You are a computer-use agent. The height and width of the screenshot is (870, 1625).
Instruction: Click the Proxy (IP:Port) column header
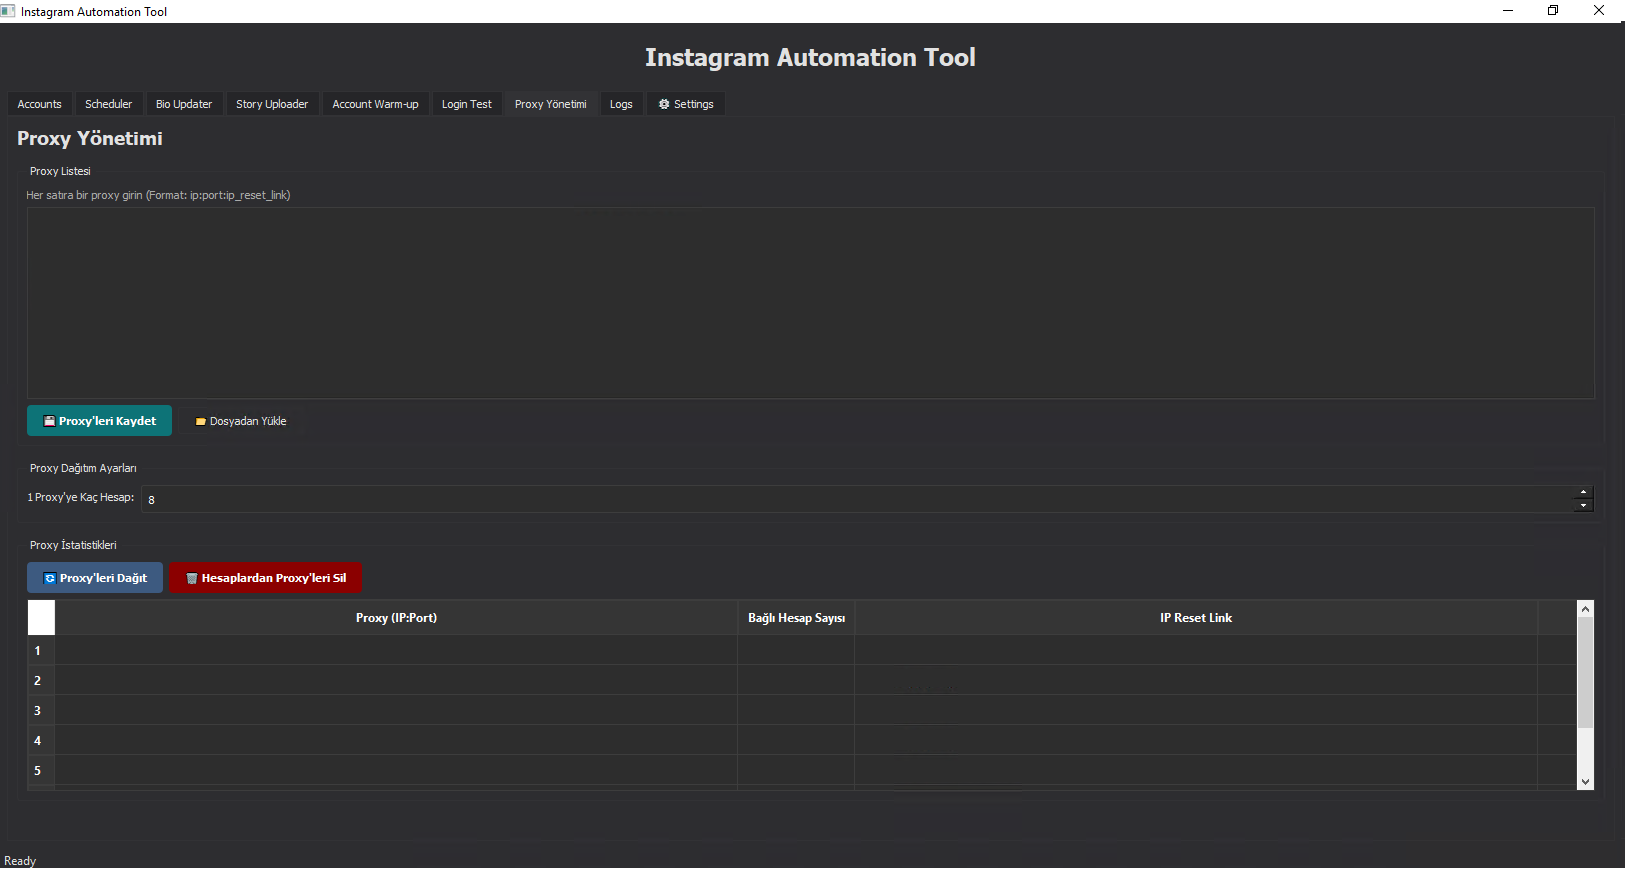coord(396,618)
